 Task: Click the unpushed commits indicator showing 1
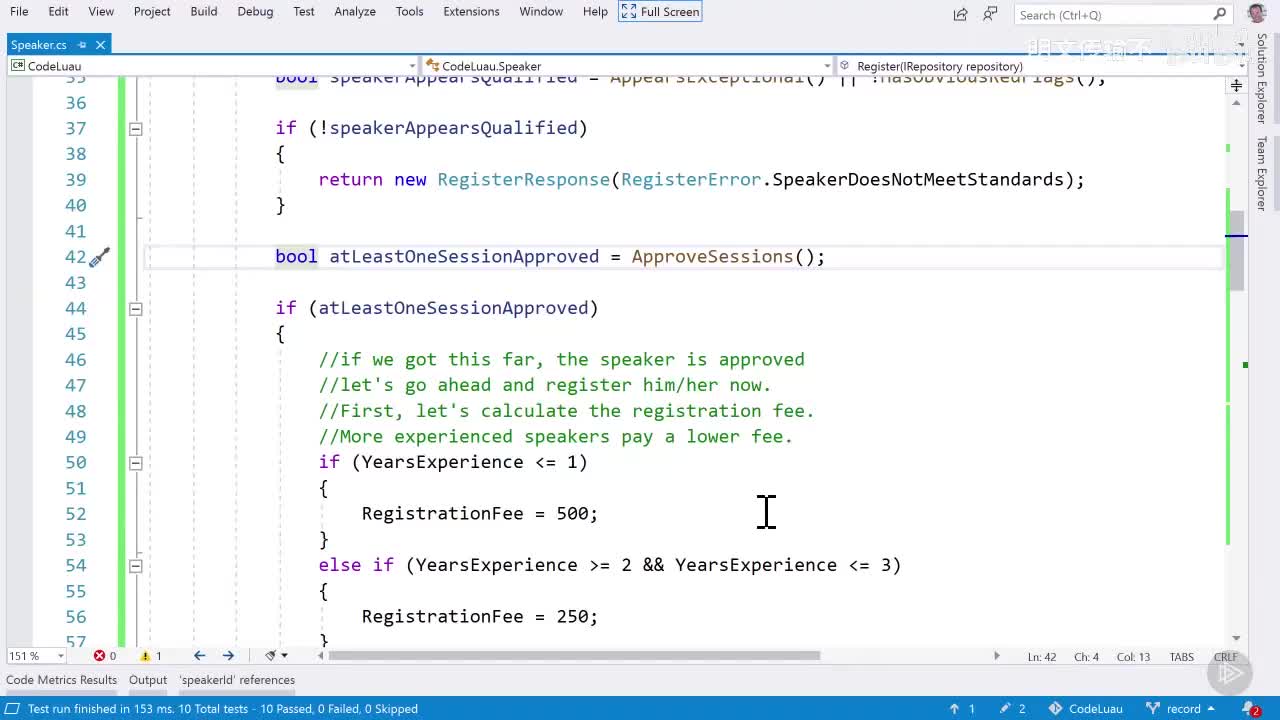point(962,709)
